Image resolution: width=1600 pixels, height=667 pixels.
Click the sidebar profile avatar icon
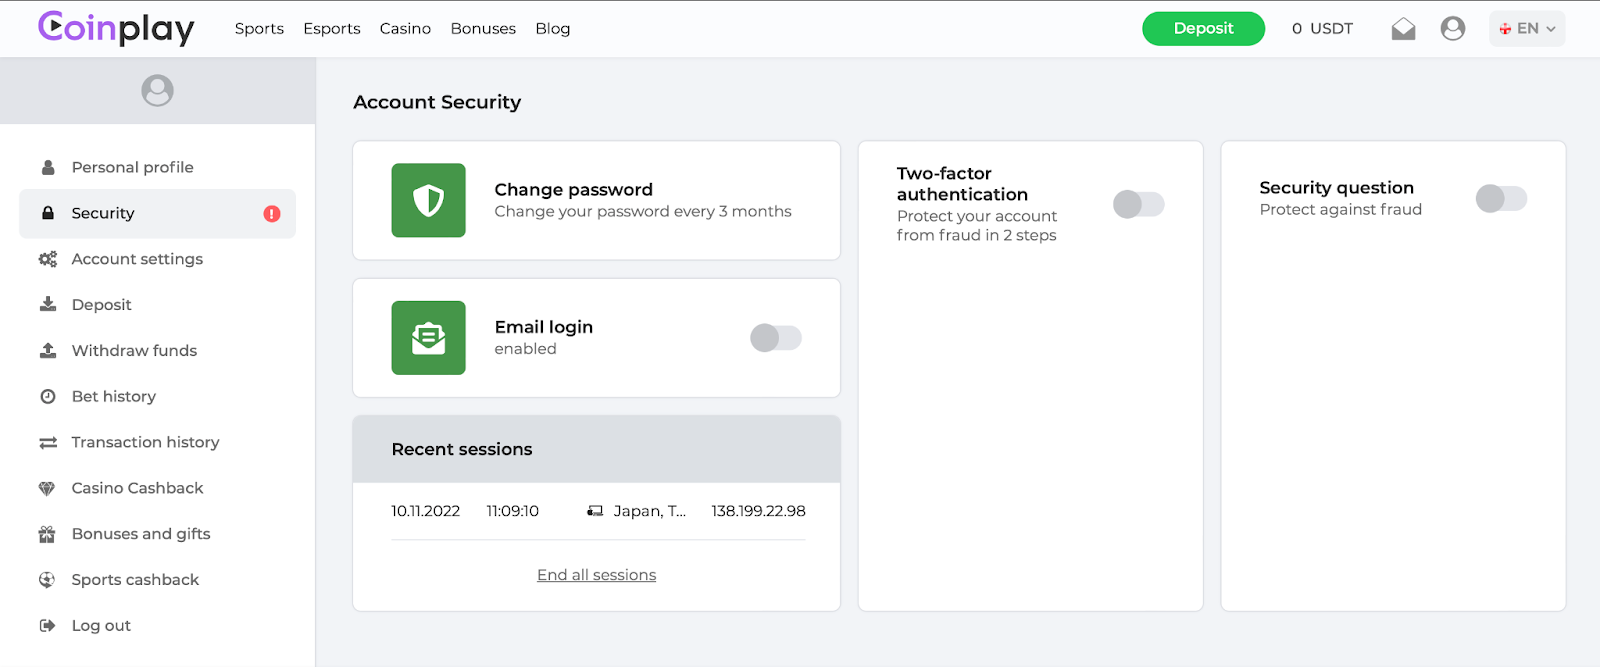point(157,91)
